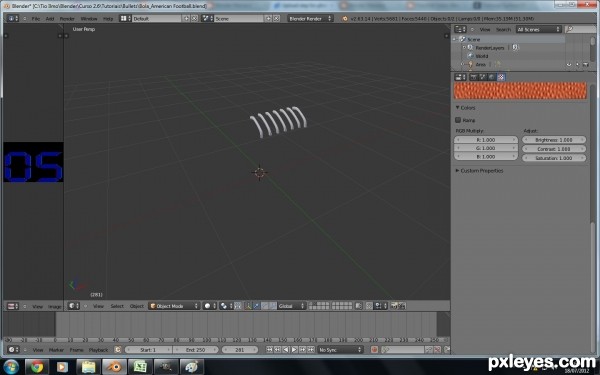Screen dimensions: 600x375
Task: Open timeline editor type selector
Action: pyautogui.click(x=13, y=350)
